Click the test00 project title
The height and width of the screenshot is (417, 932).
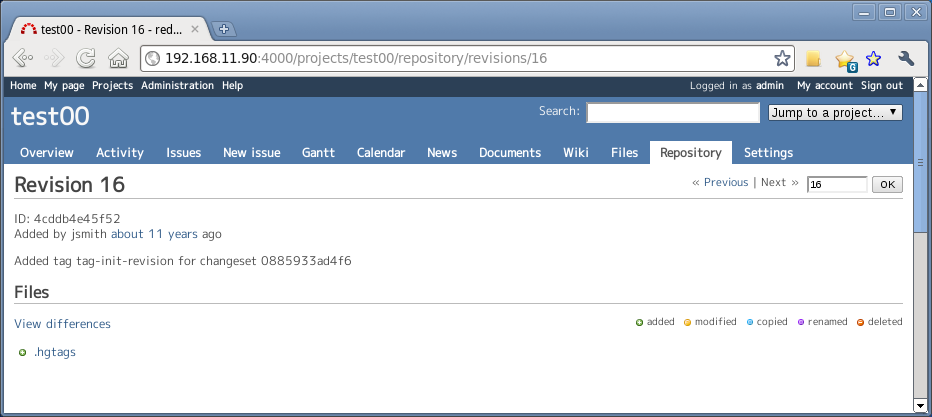point(51,116)
